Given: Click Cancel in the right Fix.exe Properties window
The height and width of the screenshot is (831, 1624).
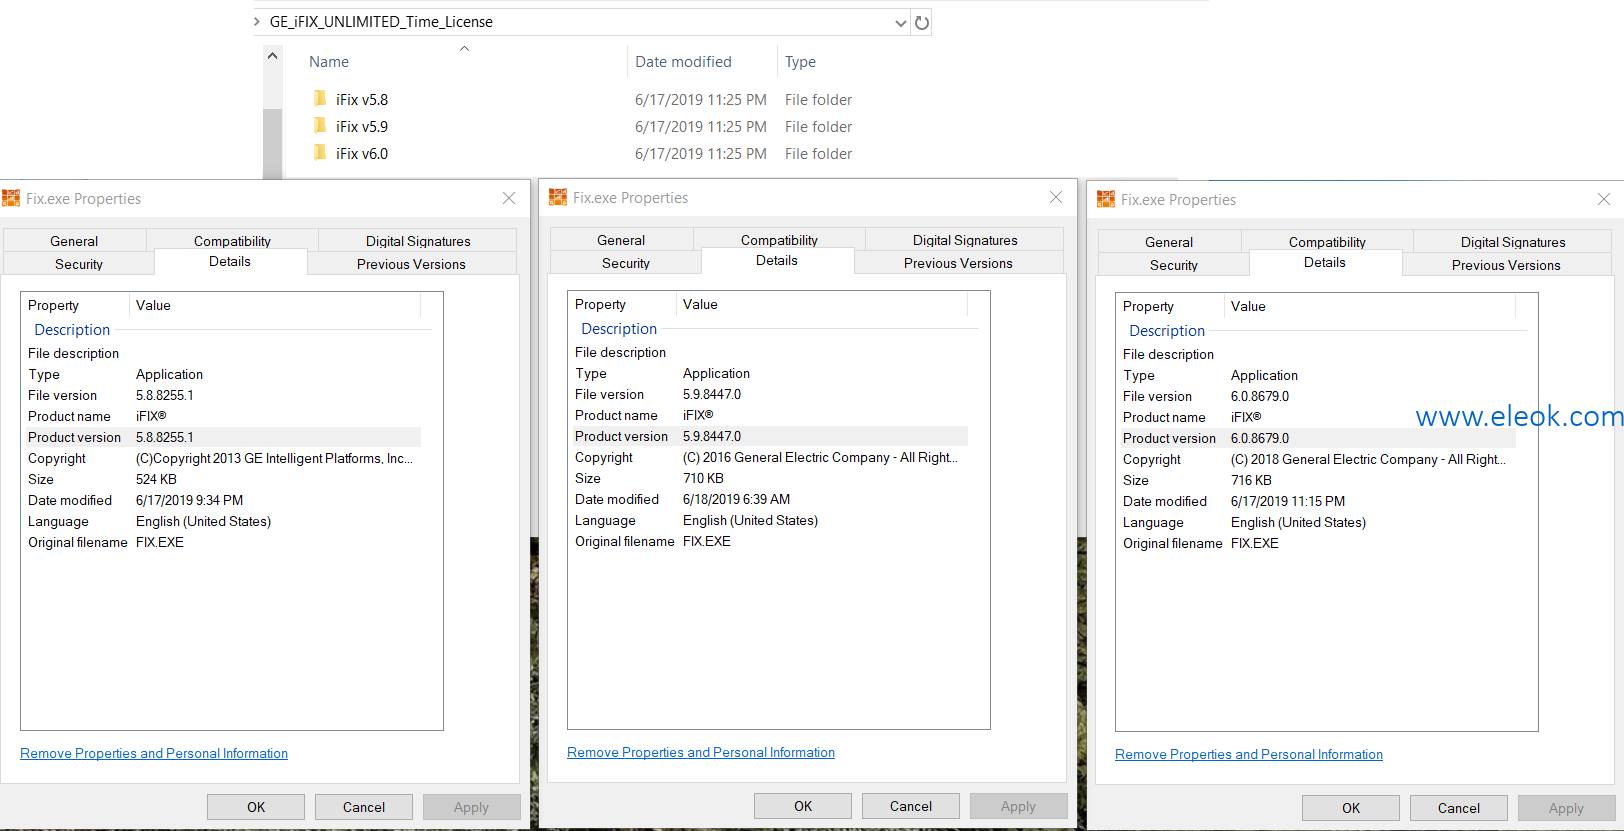Looking at the screenshot, I should click(1459, 808).
